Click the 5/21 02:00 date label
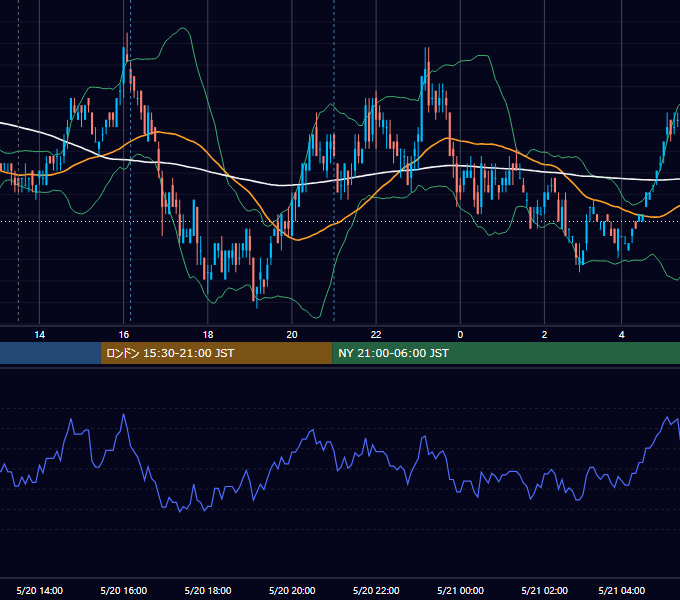680x600 pixels. click(544, 590)
